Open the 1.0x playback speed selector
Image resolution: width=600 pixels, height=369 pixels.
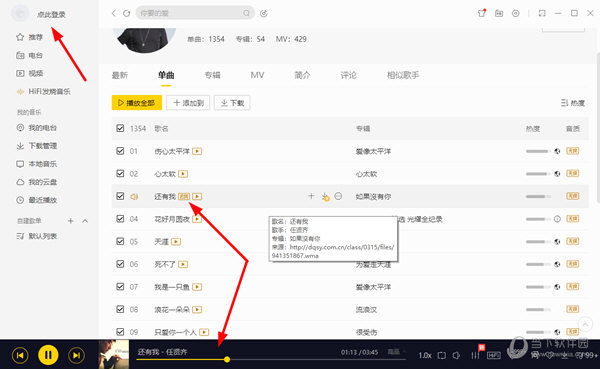[x=425, y=355]
